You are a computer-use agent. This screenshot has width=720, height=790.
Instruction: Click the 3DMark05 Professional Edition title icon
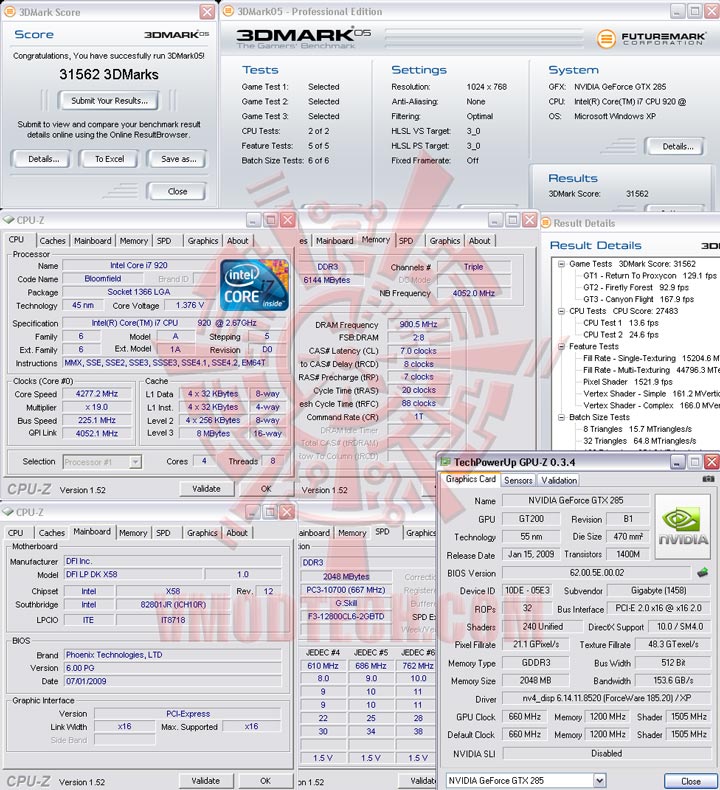coord(228,11)
